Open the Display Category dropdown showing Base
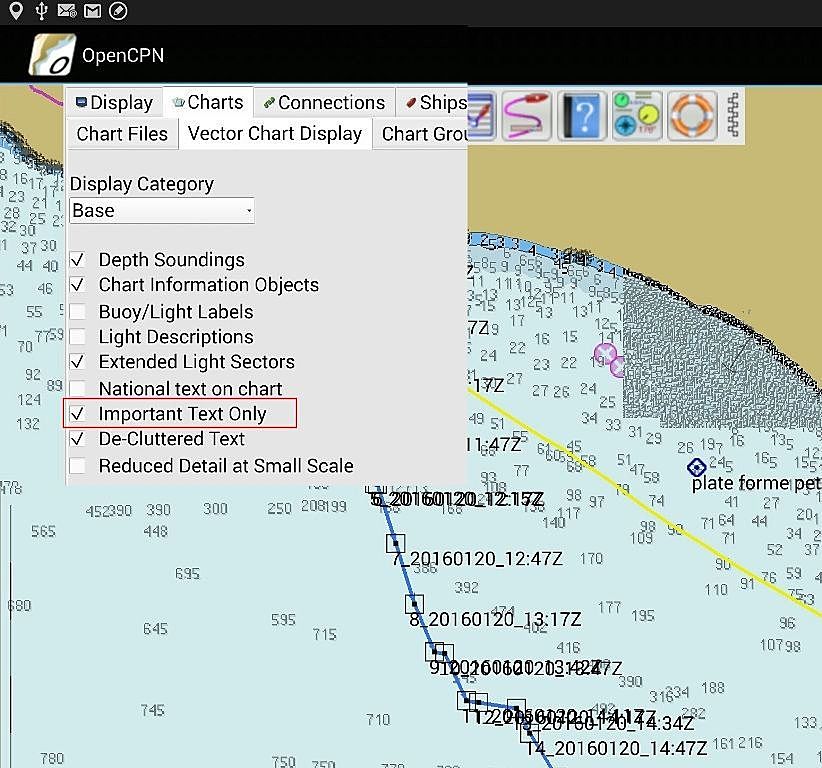Image resolution: width=822 pixels, height=768 pixels. tap(162, 211)
